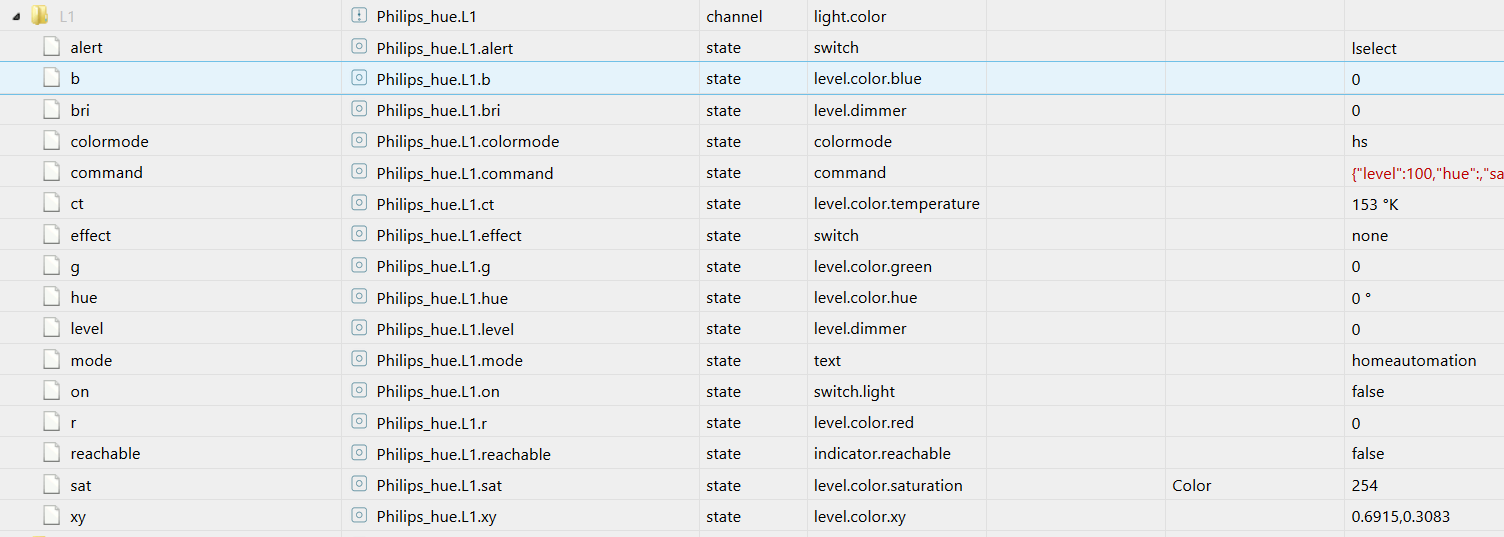Image resolution: width=1504 pixels, height=537 pixels.
Task: Click the state icon beside Philips_hue.L1.sat
Action: tap(359, 485)
